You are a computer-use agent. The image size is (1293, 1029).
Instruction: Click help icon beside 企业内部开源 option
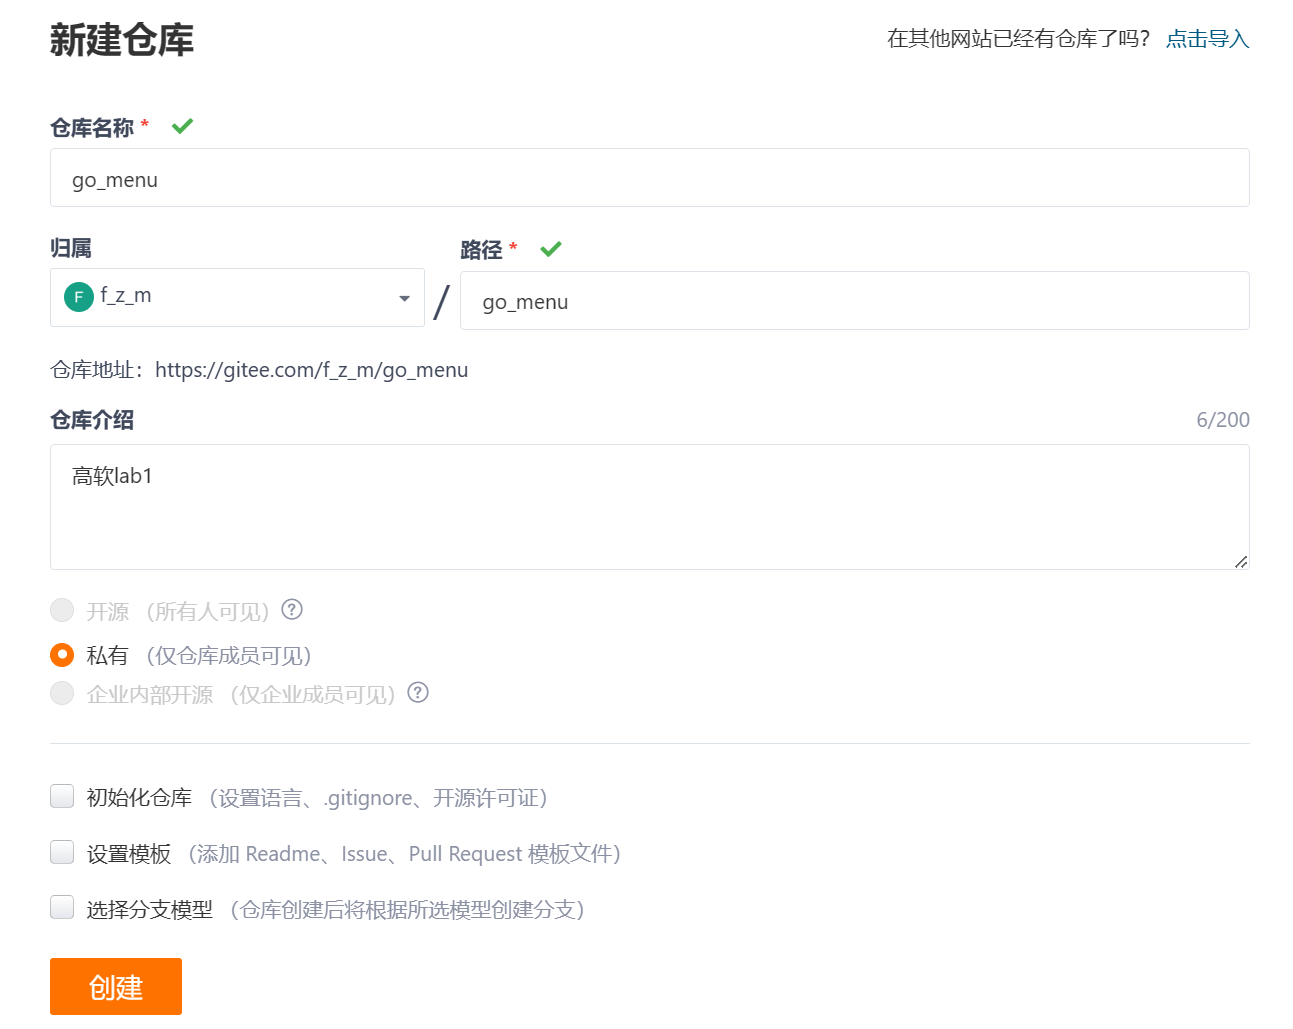(x=418, y=693)
